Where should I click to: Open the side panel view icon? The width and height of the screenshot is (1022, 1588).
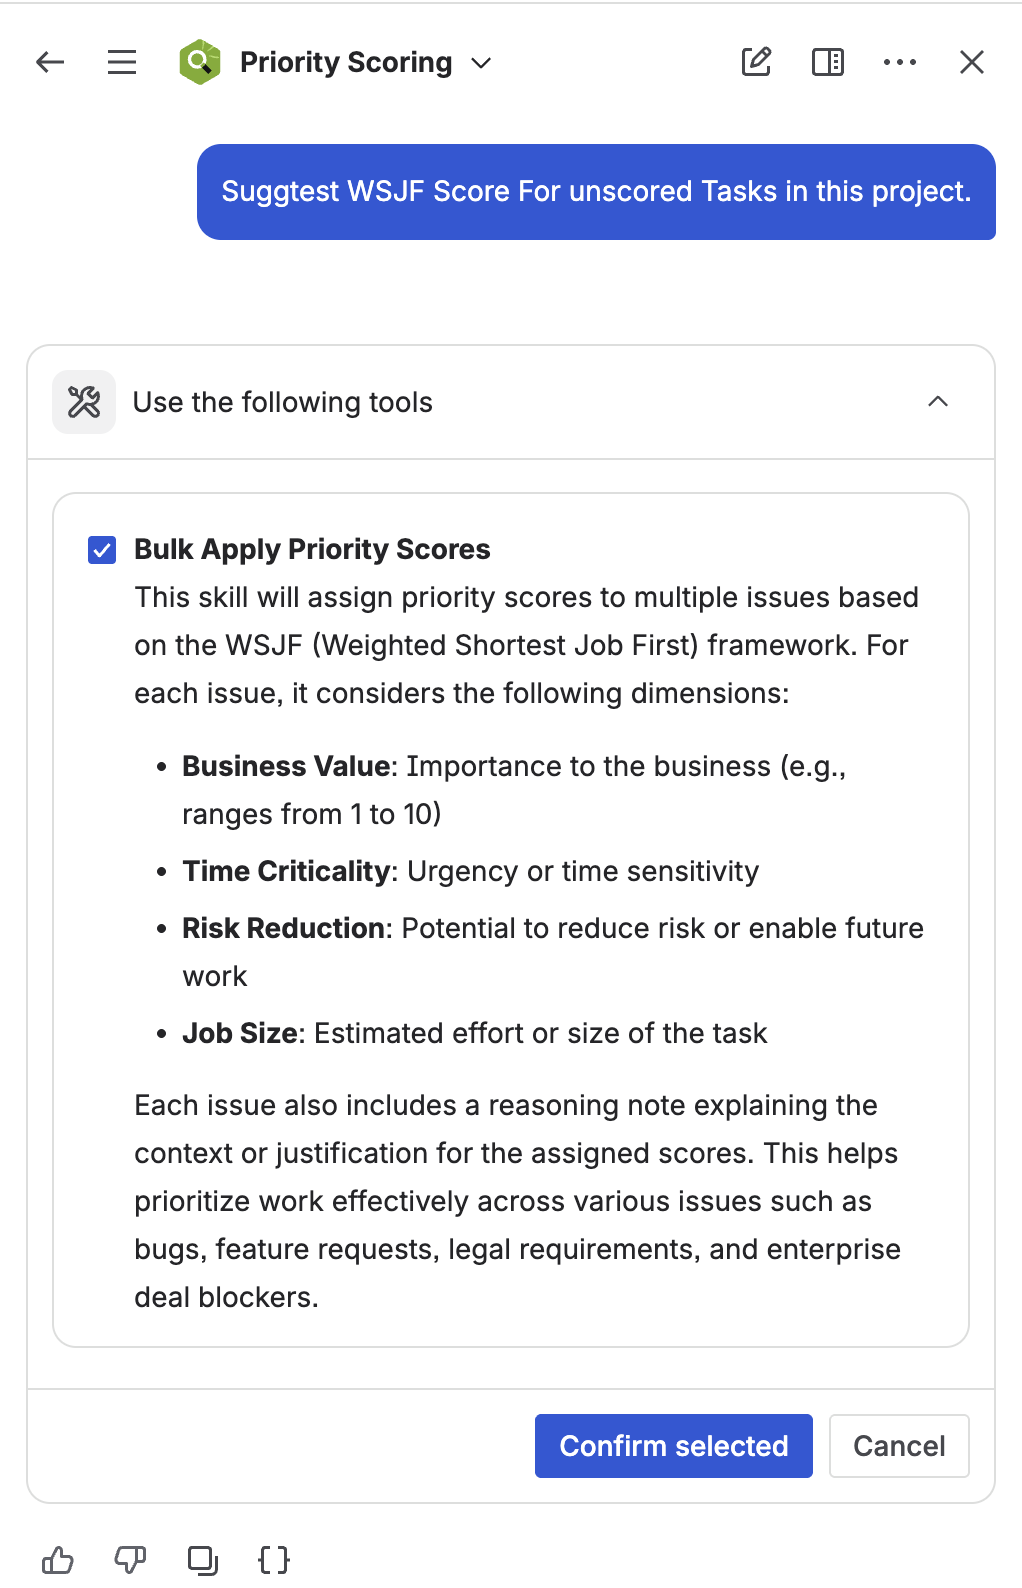point(827,62)
